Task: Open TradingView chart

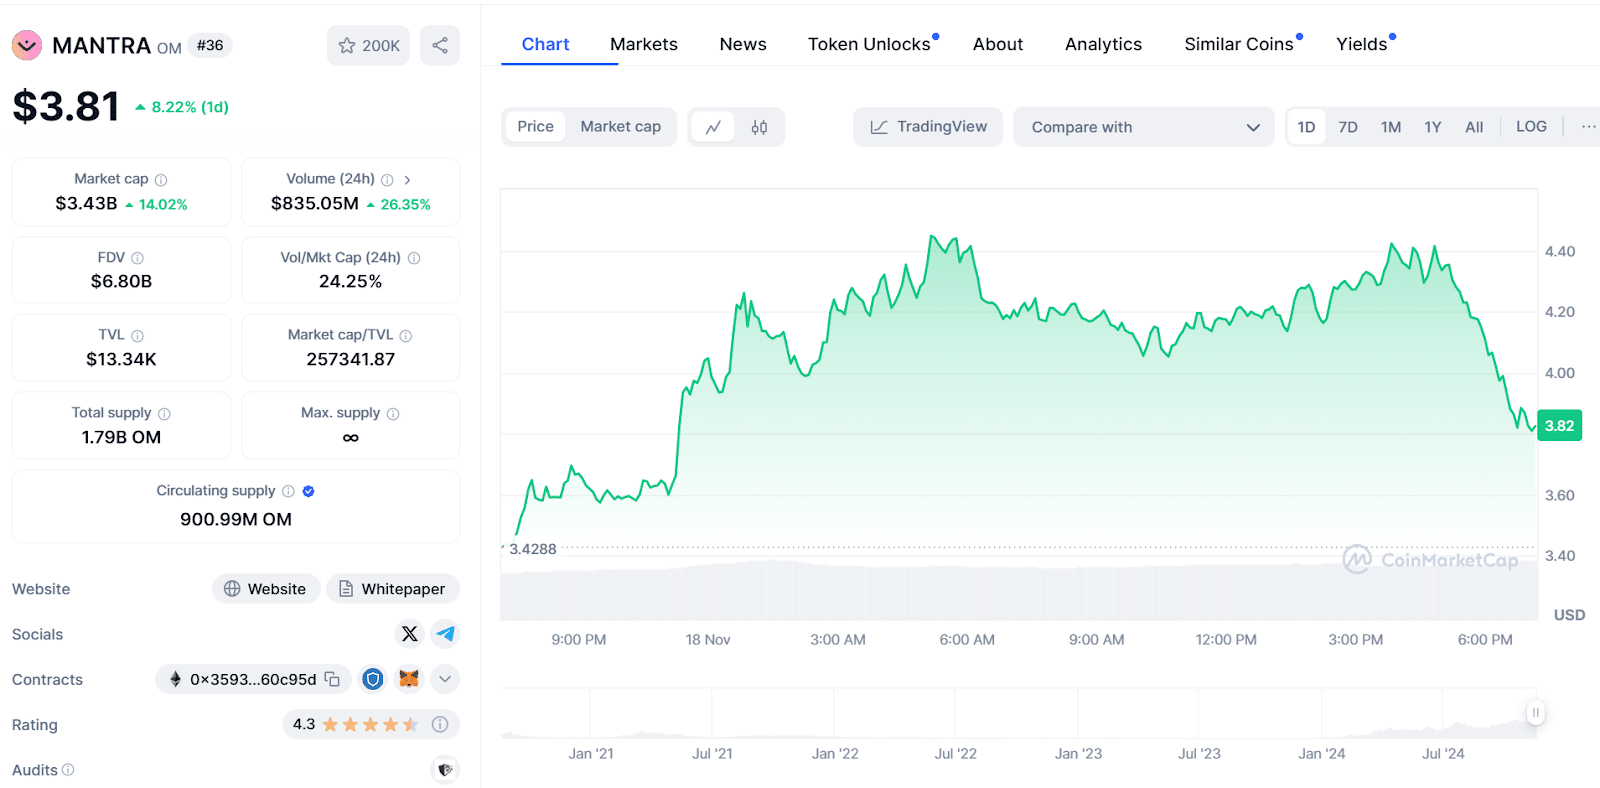Action: (928, 127)
